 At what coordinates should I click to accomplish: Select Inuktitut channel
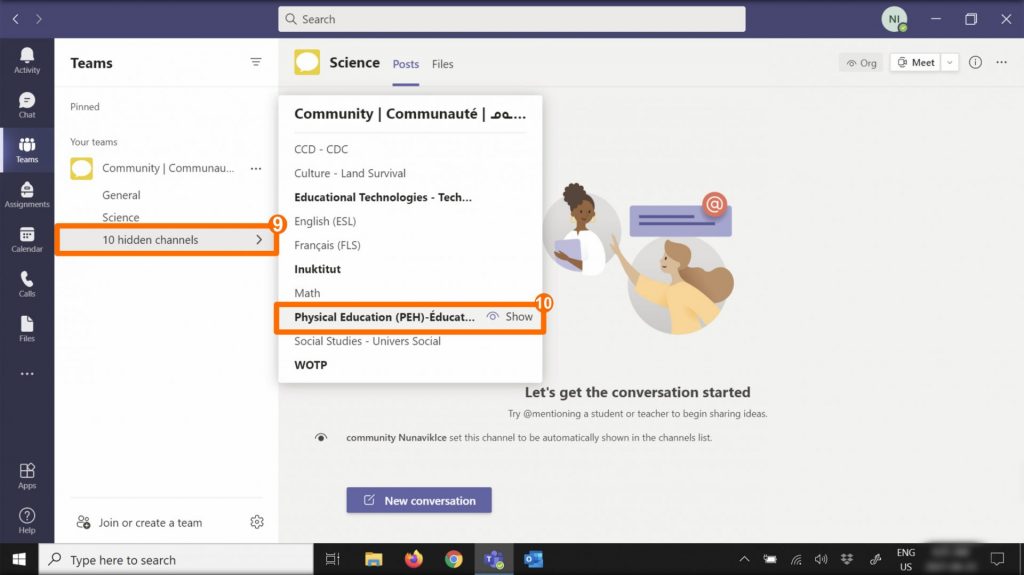tap(317, 269)
